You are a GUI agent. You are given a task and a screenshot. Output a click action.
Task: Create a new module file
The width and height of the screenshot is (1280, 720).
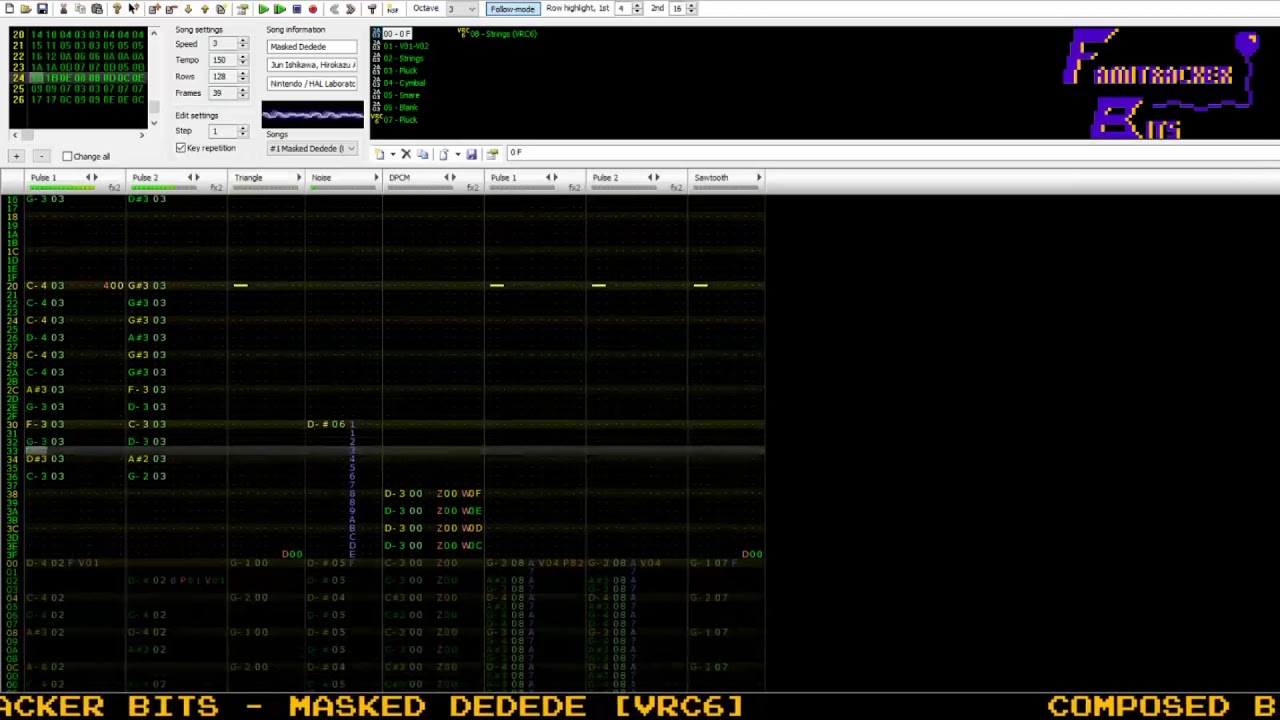(9, 9)
